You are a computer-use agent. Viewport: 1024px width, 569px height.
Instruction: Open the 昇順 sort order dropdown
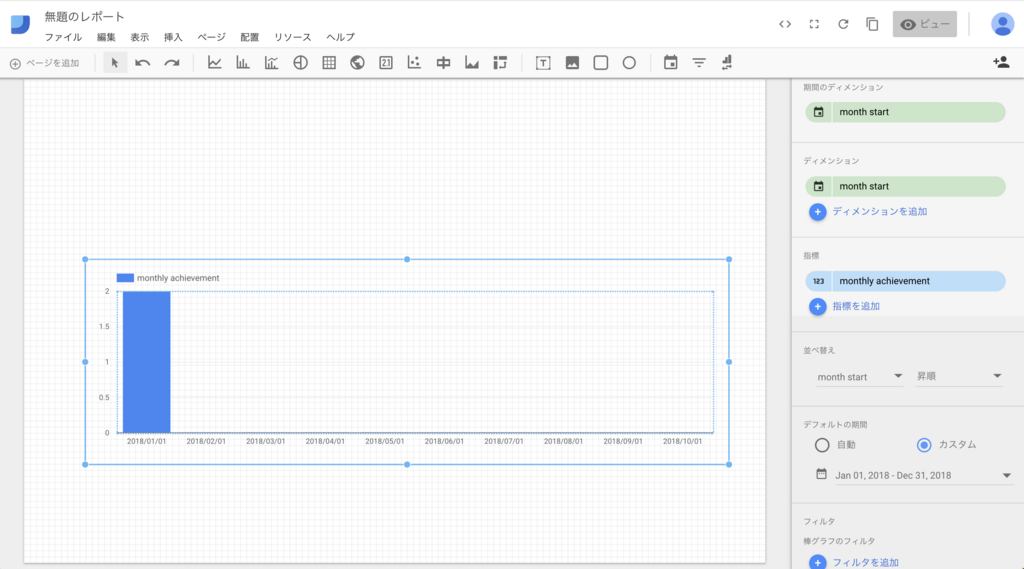(x=959, y=376)
